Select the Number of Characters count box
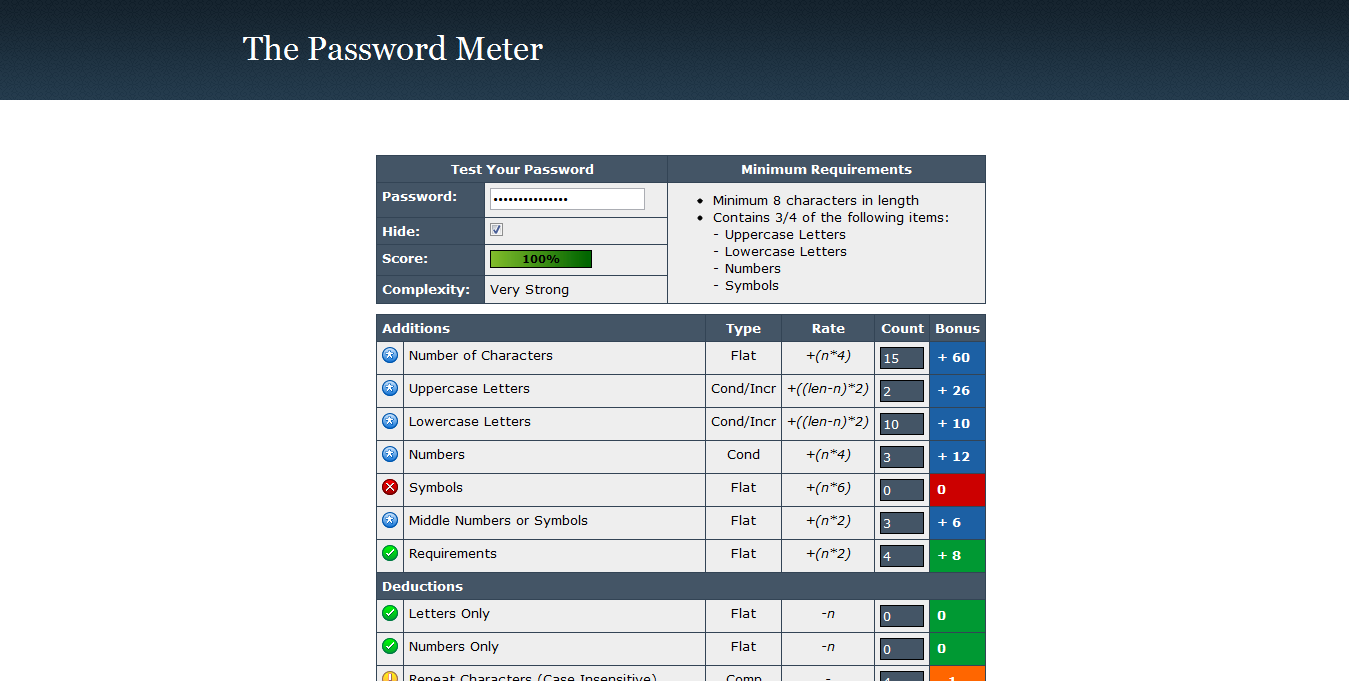 click(x=901, y=358)
